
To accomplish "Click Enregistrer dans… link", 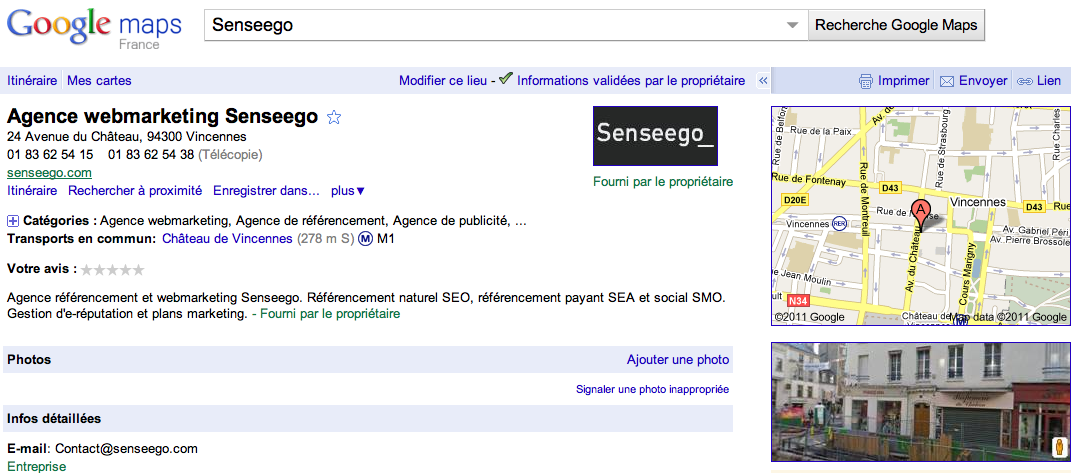I will [x=266, y=191].
